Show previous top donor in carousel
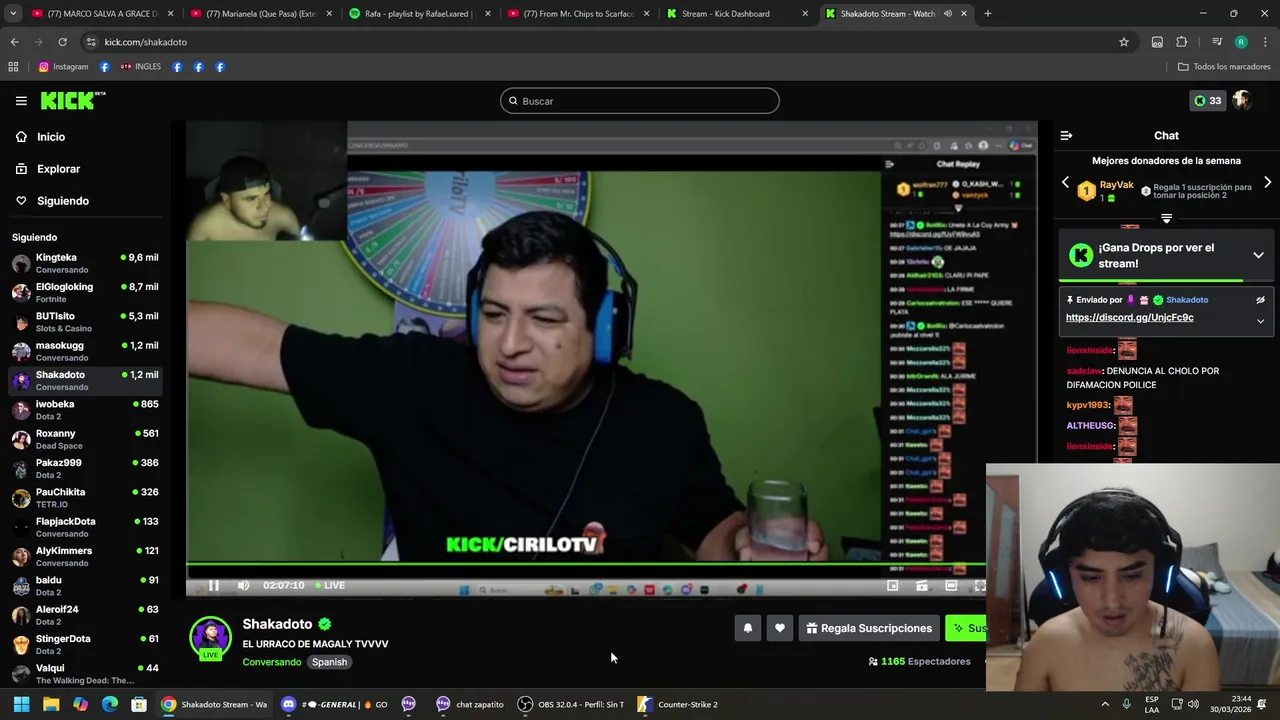 pyautogui.click(x=1065, y=183)
